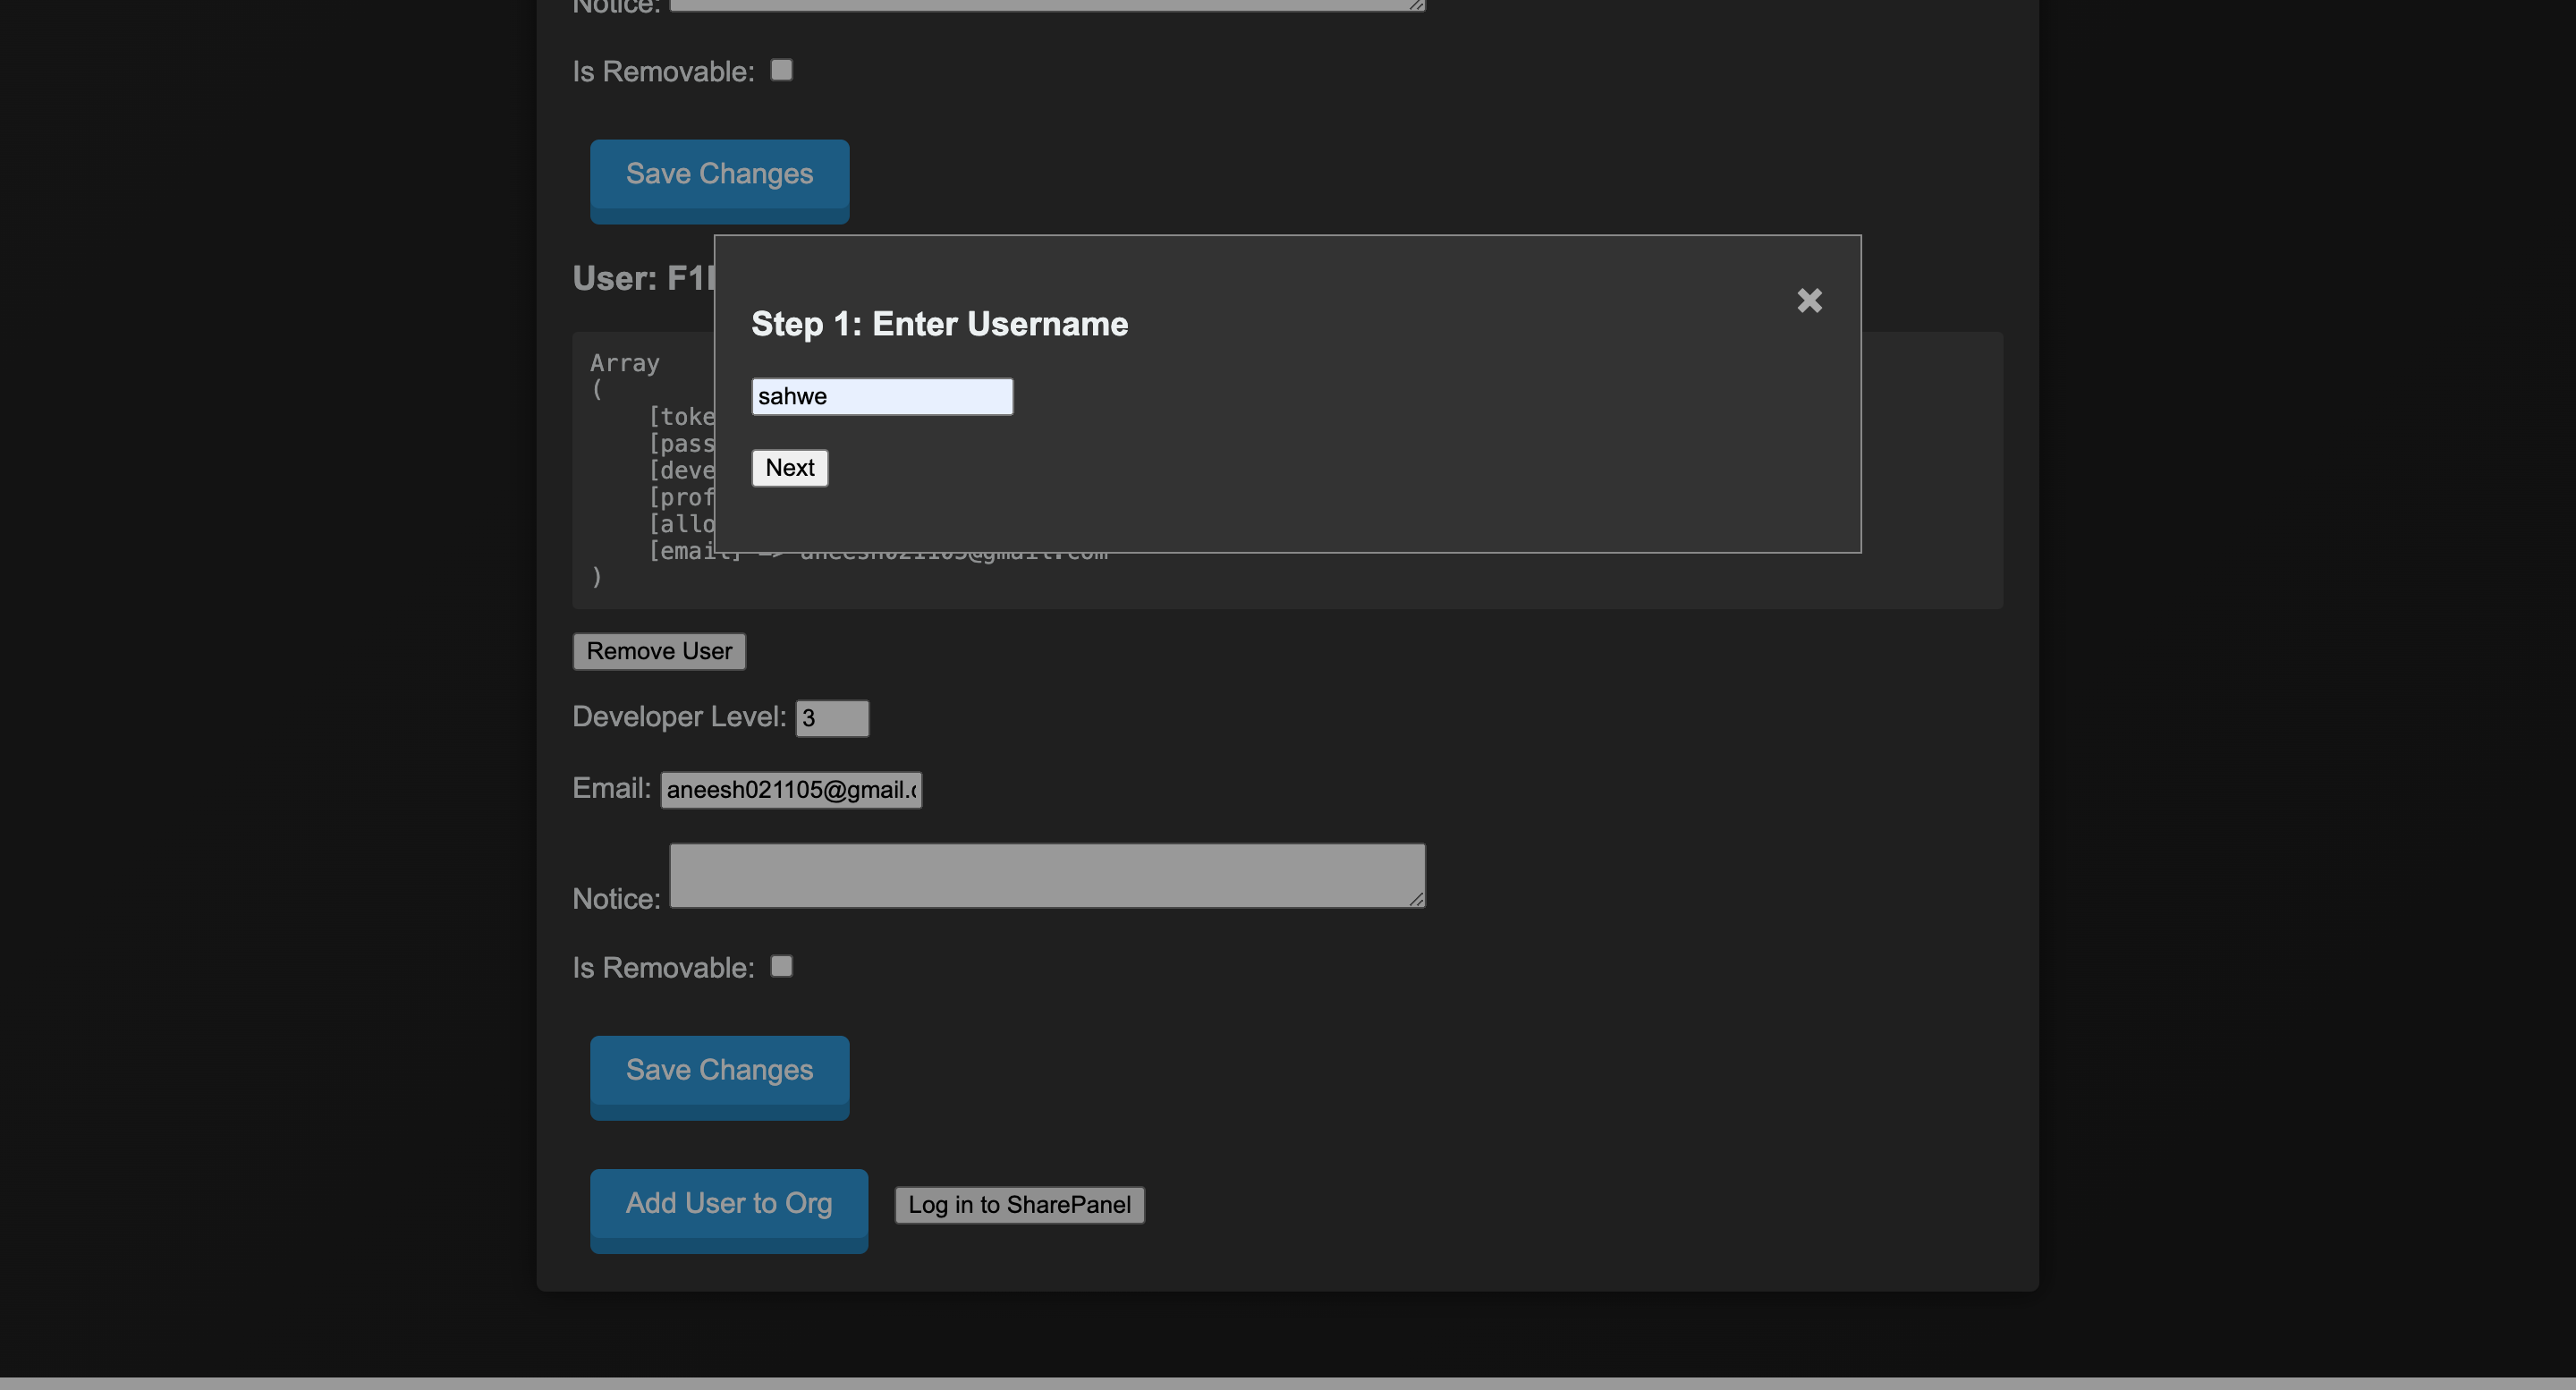Toggle Is Removable checkbox above the User heading
The image size is (2576, 1390).
click(x=781, y=70)
